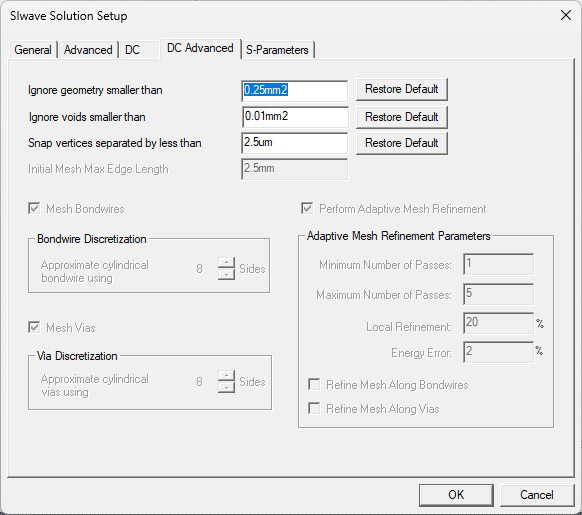Increase via sides with up arrow
The width and height of the screenshot is (582, 515).
pyautogui.click(x=226, y=375)
